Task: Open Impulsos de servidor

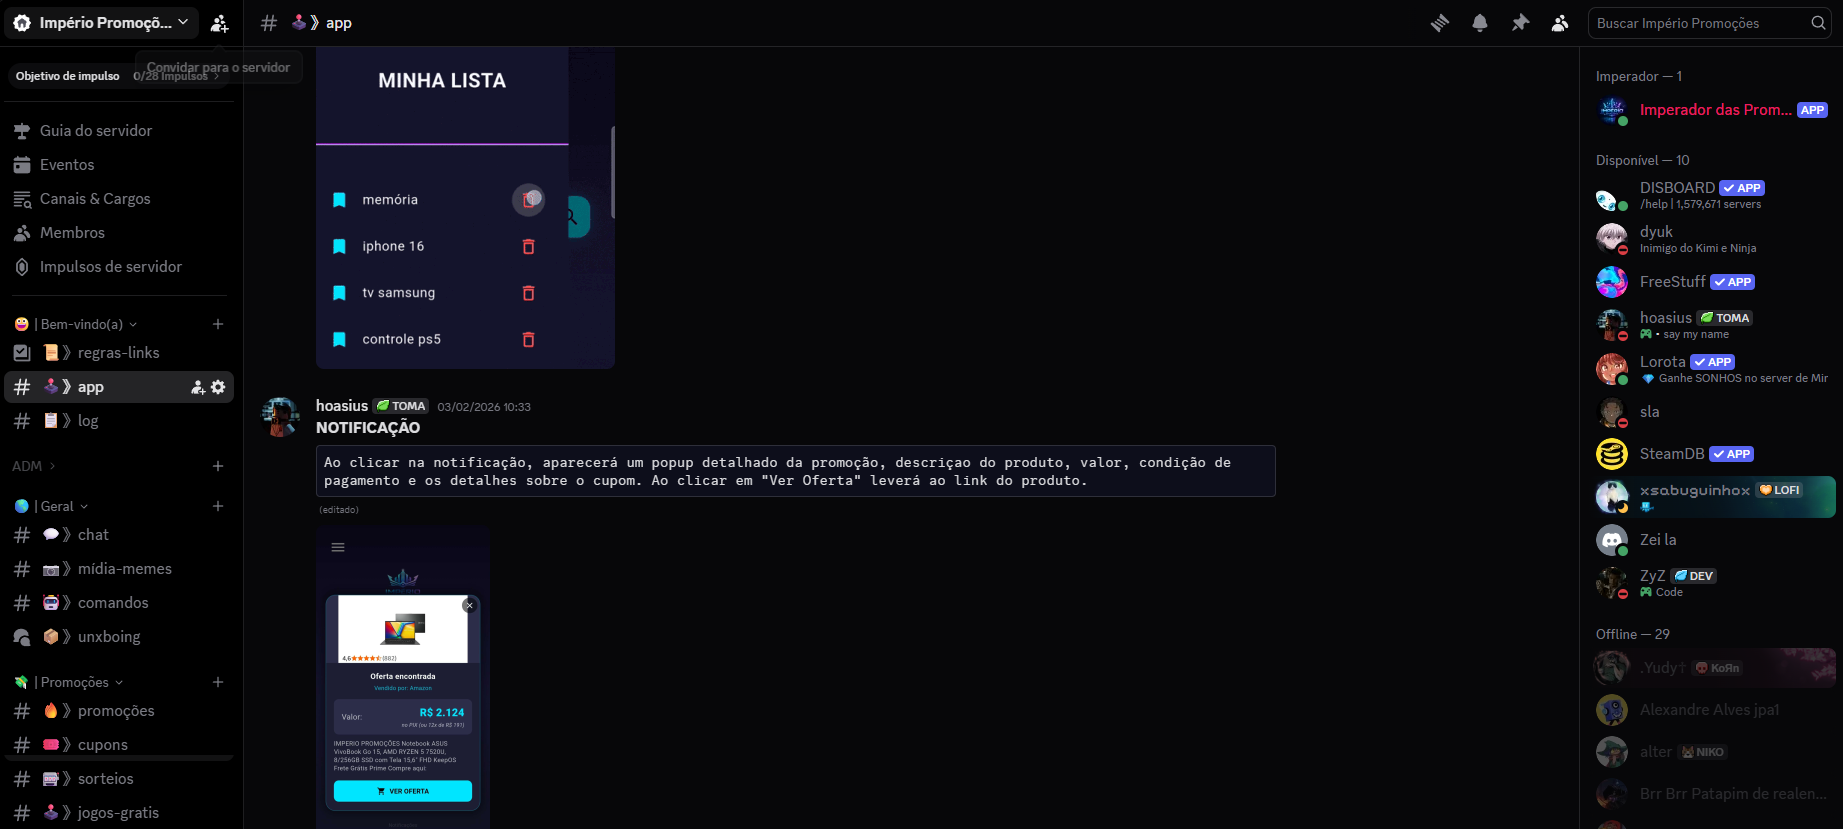Action: [x=119, y=267]
